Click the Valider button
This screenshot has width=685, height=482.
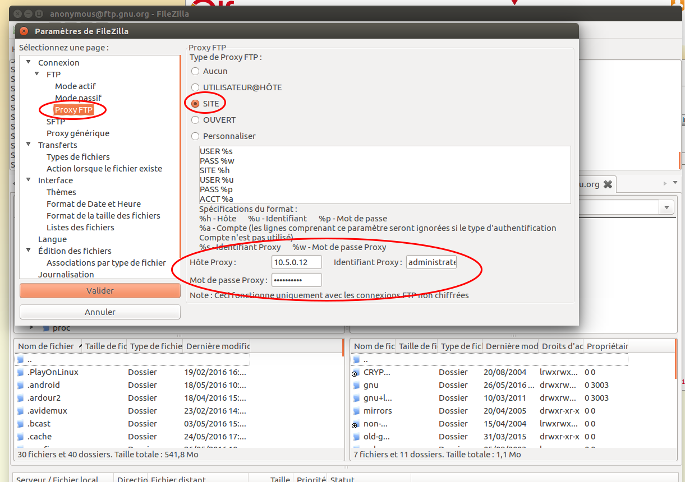click(x=99, y=290)
